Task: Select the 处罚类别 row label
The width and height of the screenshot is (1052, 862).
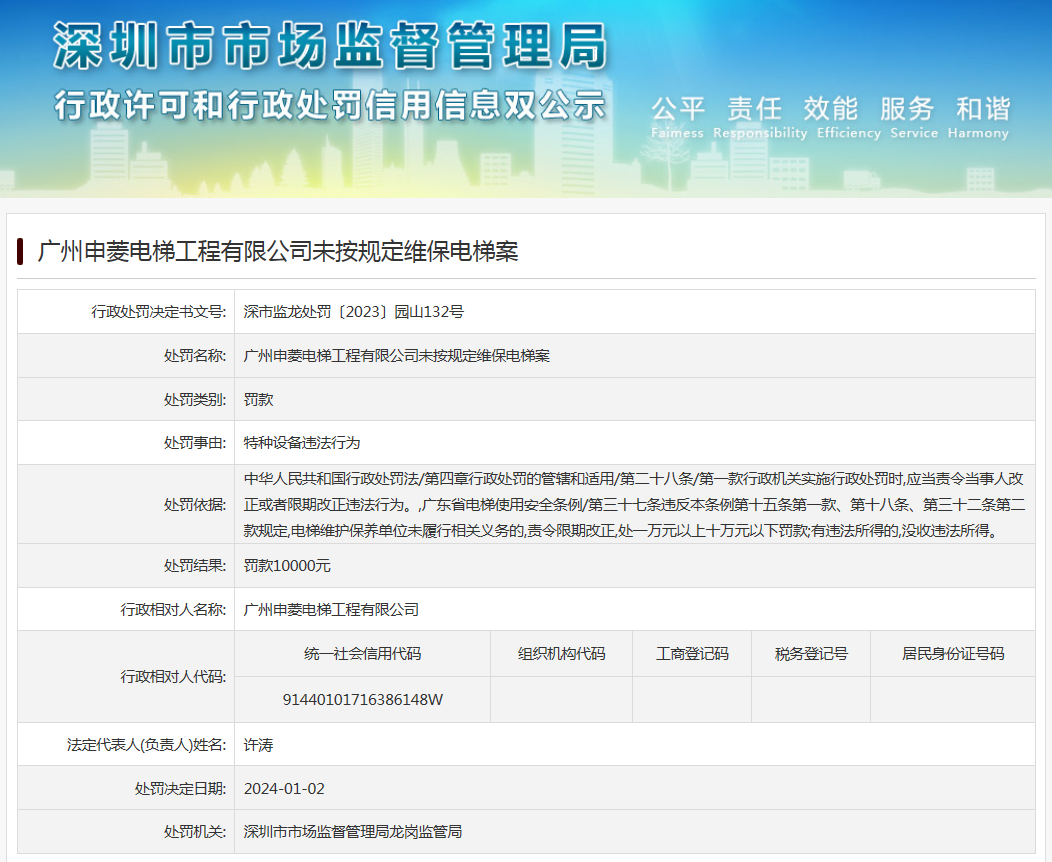Action: [x=195, y=400]
